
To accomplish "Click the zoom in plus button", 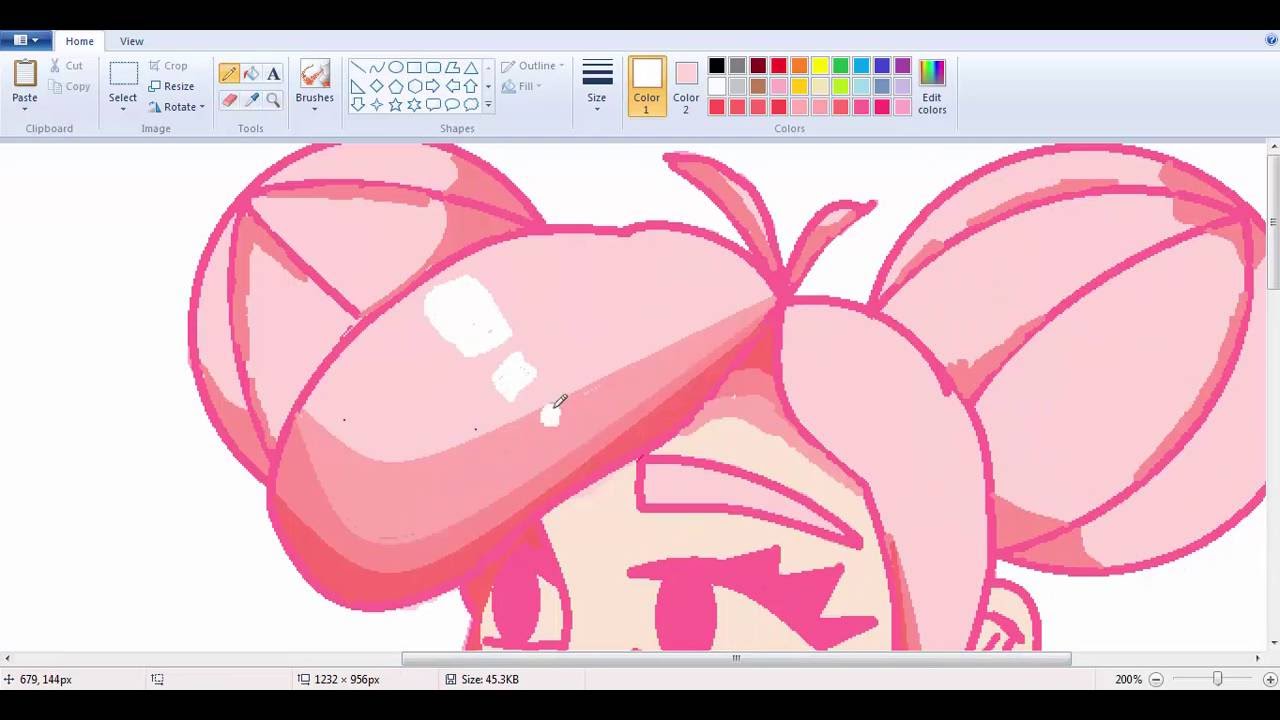I will tap(1270, 679).
